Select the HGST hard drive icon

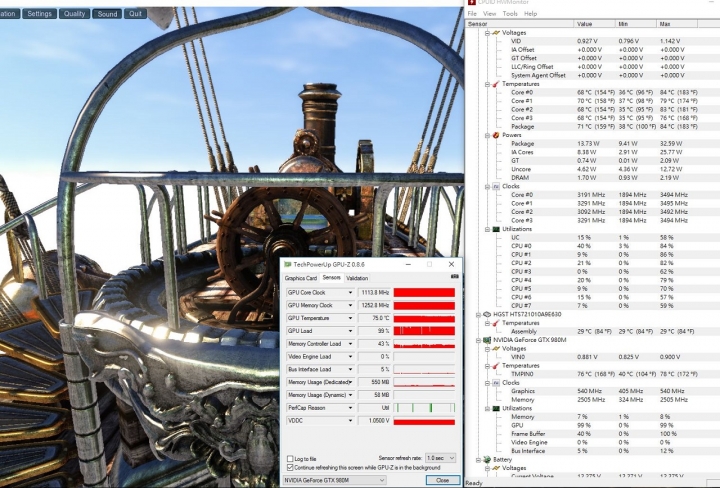pyautogui.click(x=487, y=314)
